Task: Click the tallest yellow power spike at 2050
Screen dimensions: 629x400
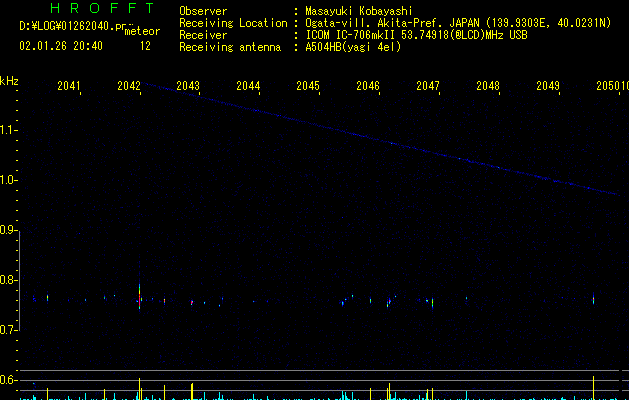Action: (x=593, y=388)
